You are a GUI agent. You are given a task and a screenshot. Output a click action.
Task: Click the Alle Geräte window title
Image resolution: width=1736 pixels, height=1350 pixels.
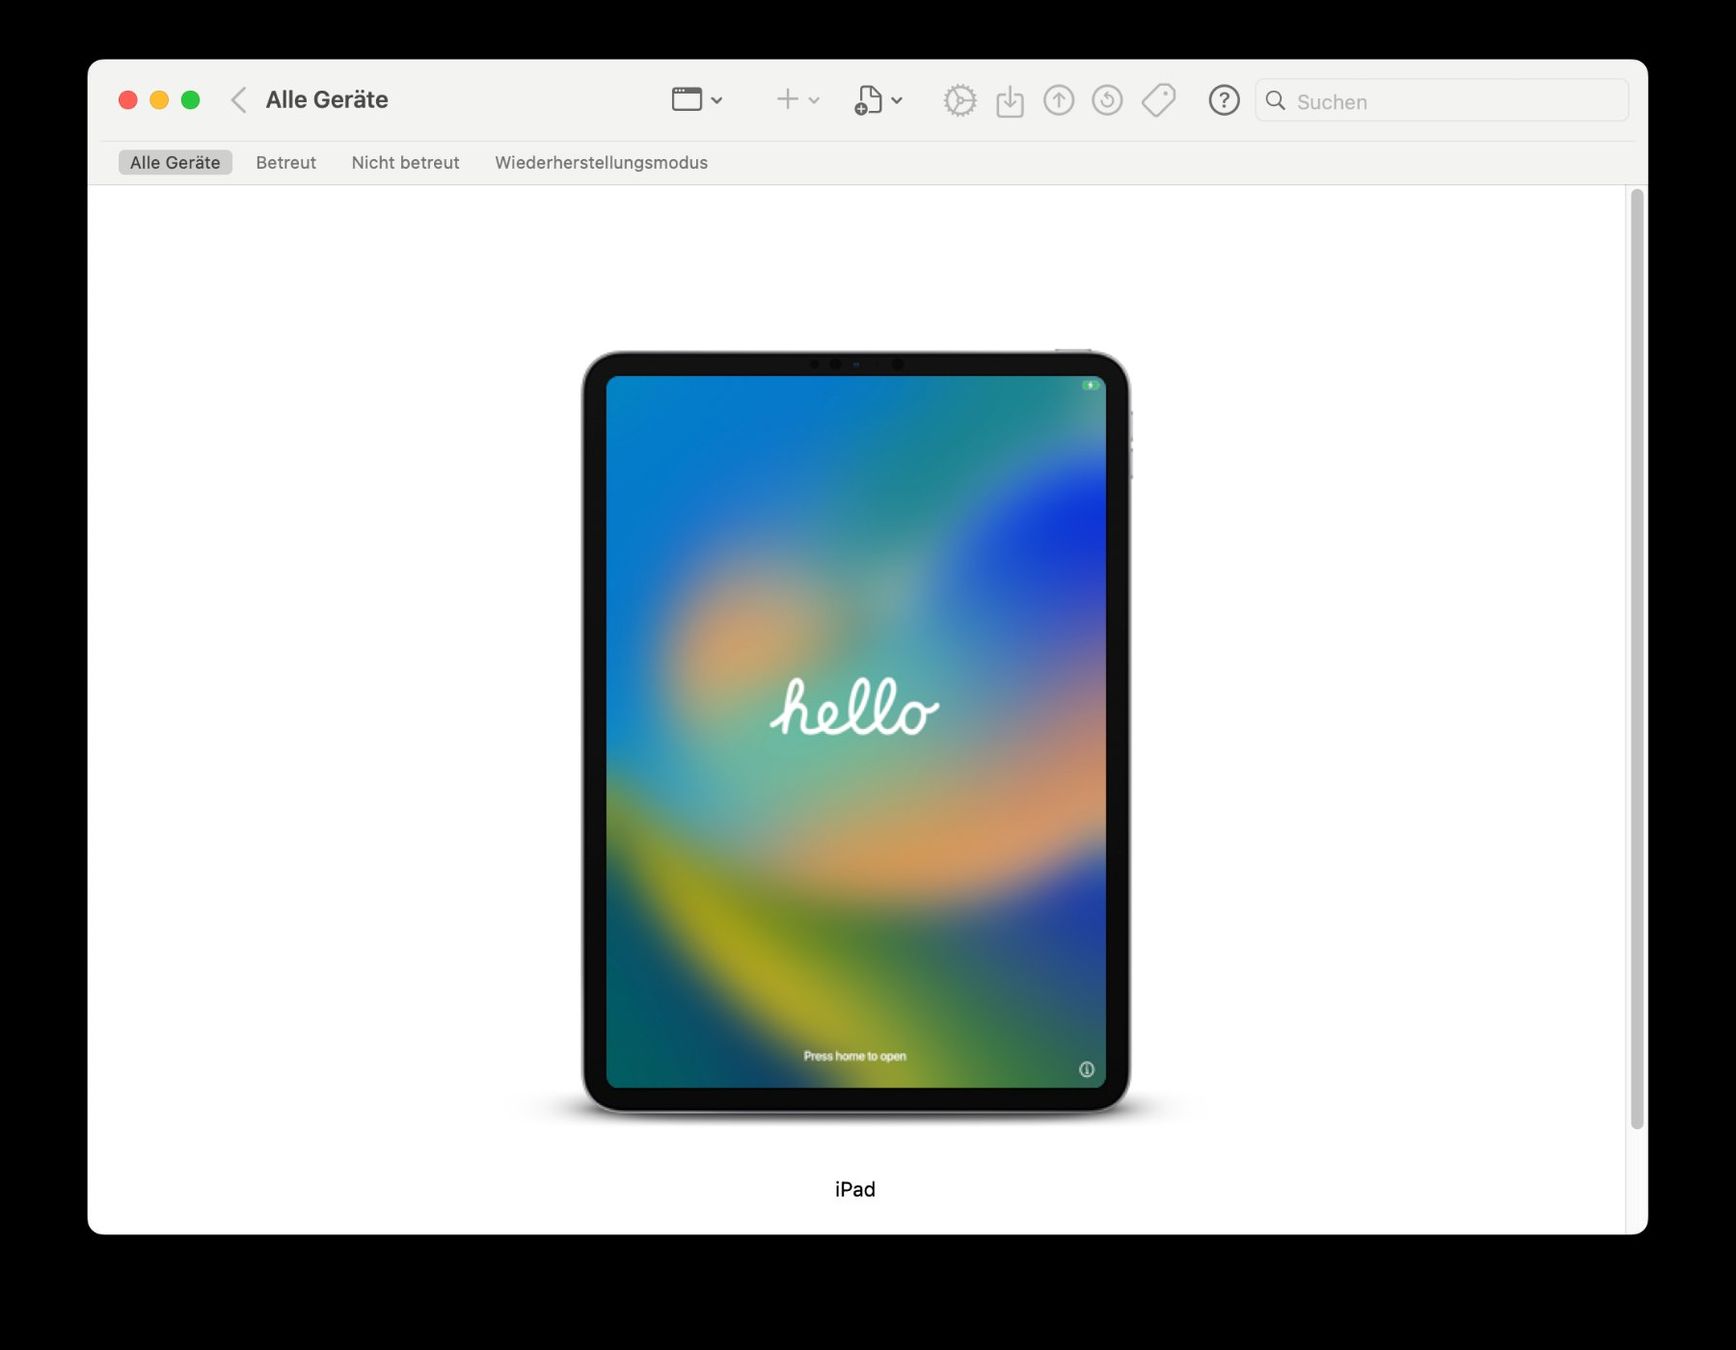tap(327, 100)
